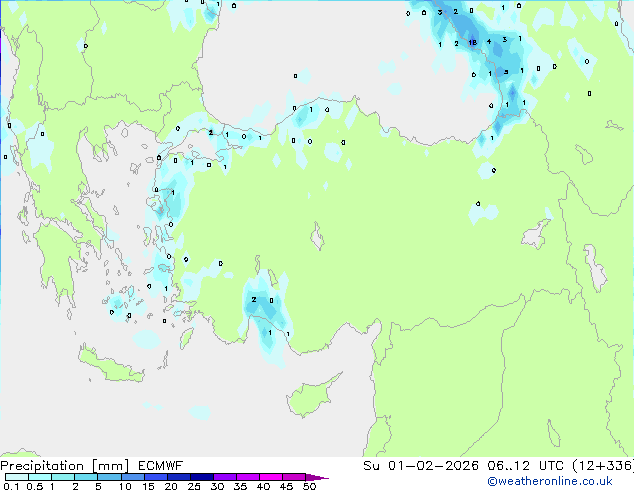Click the 25–30 mm navy legend swatch
The image size is (634, 490).
click(x=201, y=477)
